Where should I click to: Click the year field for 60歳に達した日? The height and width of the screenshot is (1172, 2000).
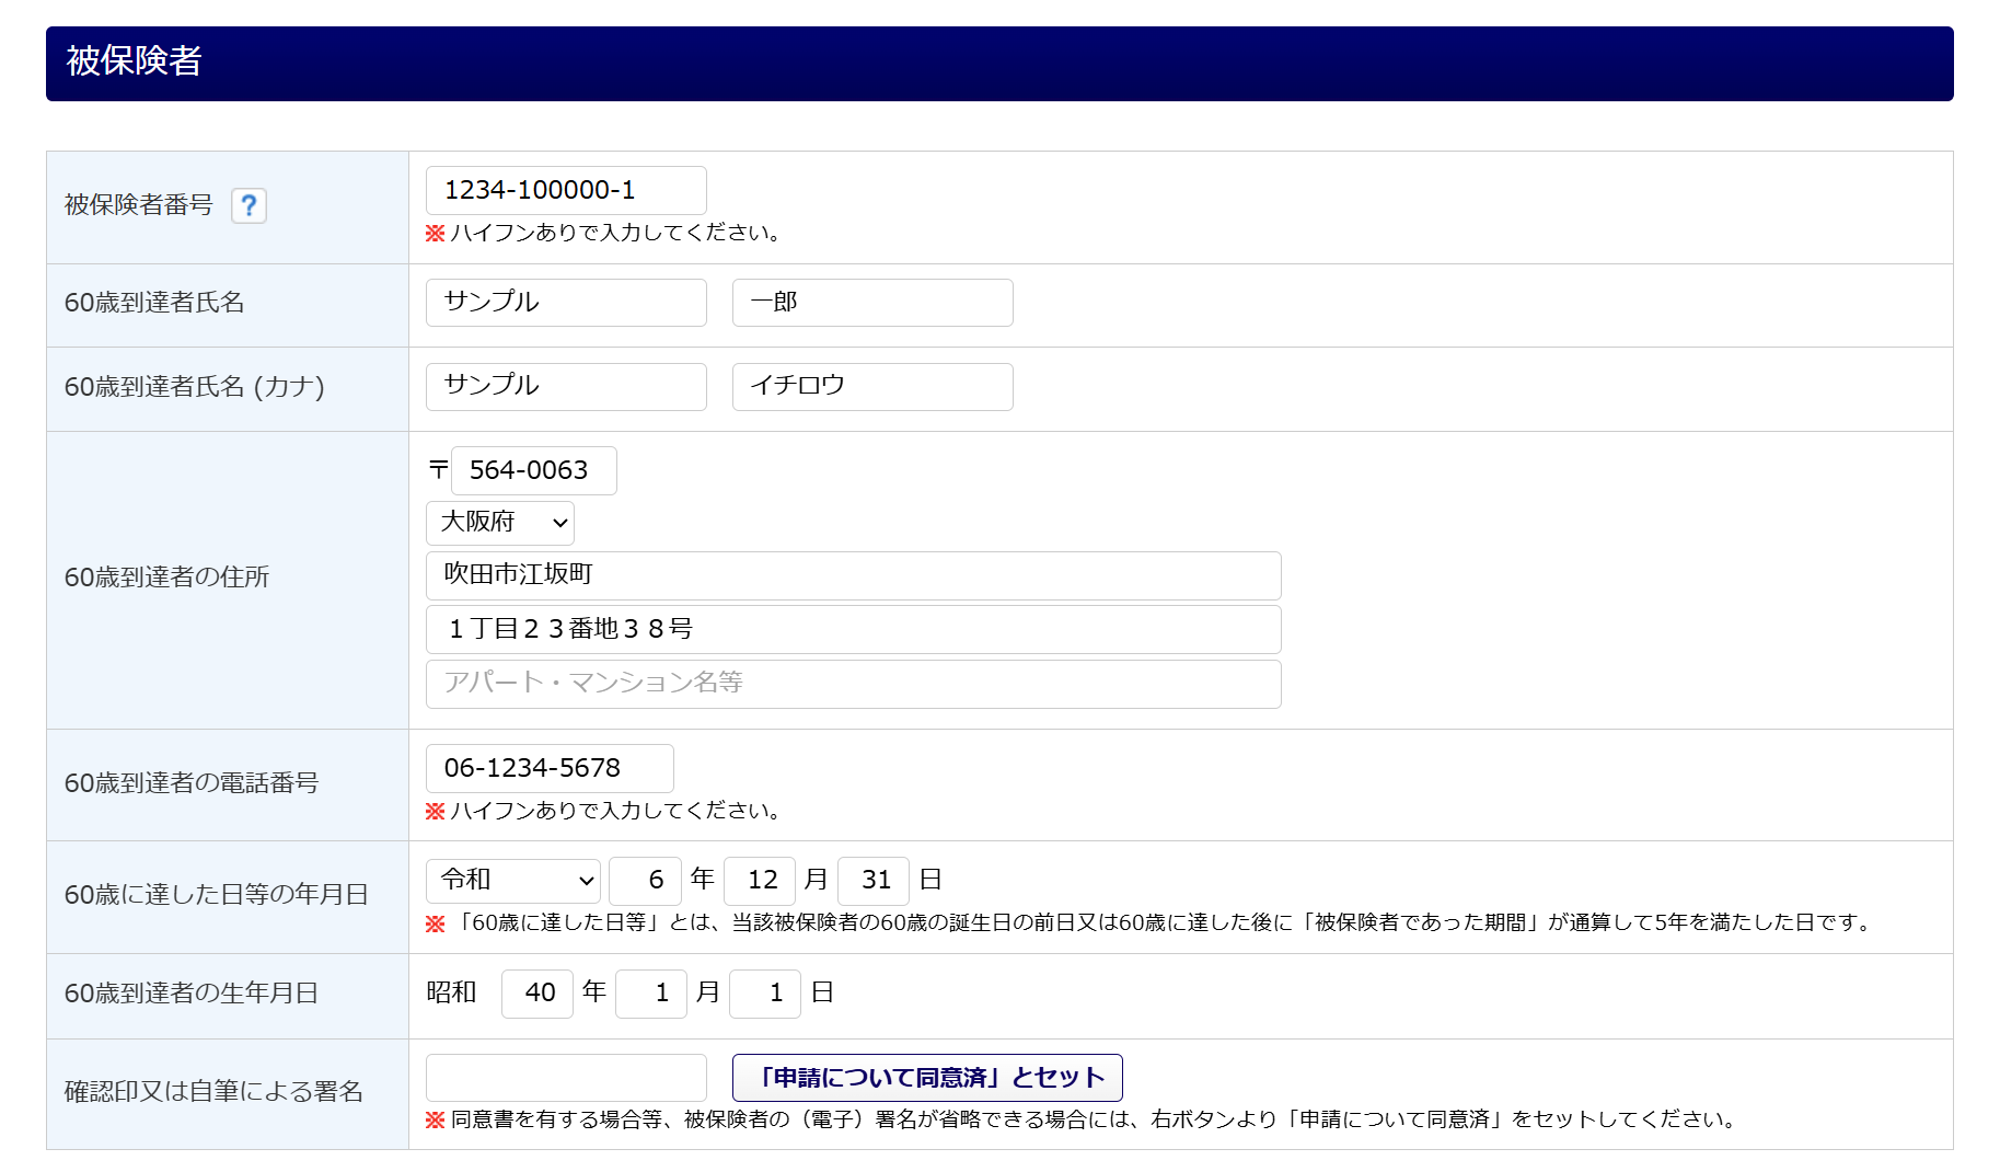[645, 880]
